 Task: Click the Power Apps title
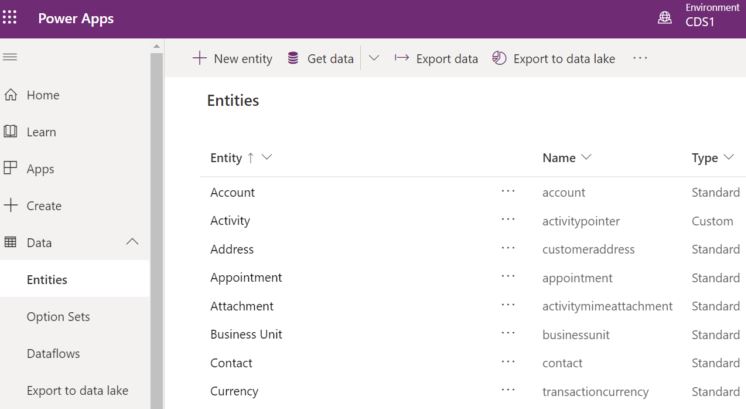pos(76,19)
